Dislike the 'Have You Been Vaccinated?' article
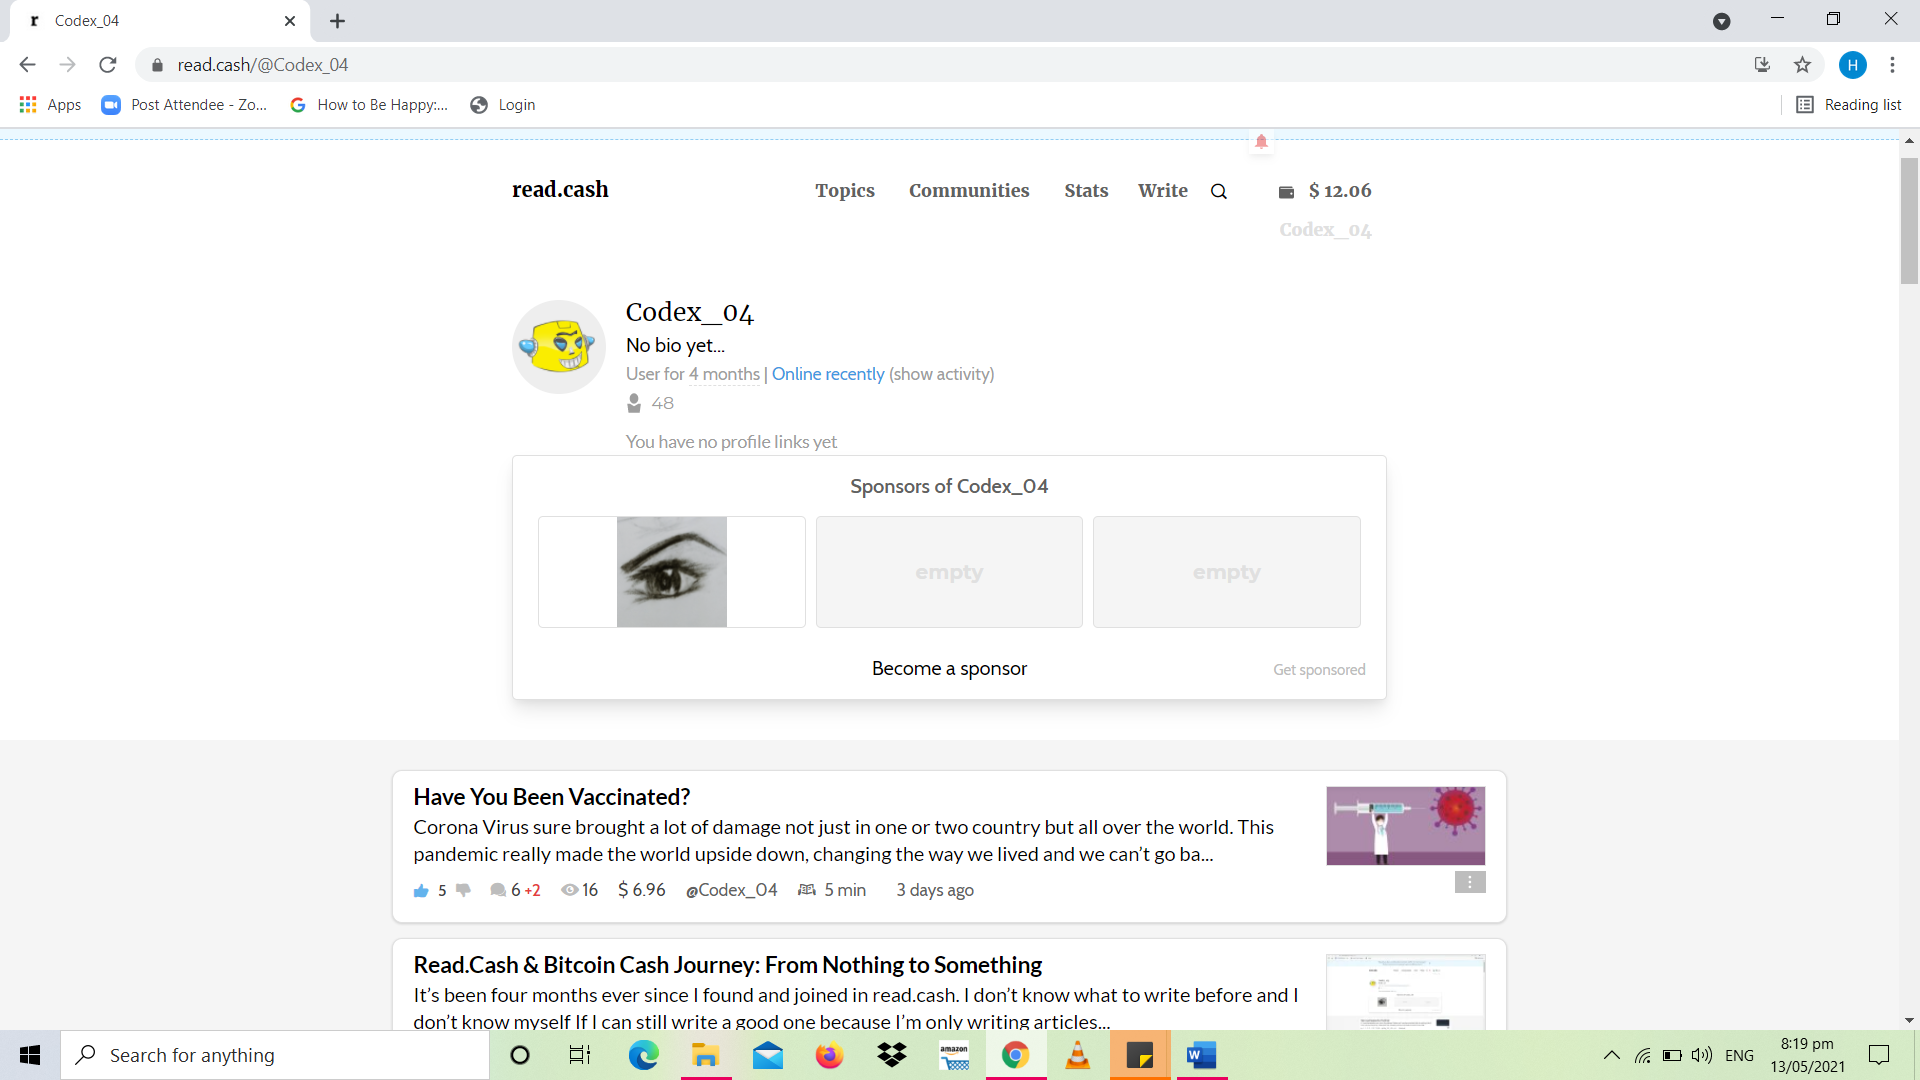The width and height of the screenshot is (1920, 1080). pos(463,890)
